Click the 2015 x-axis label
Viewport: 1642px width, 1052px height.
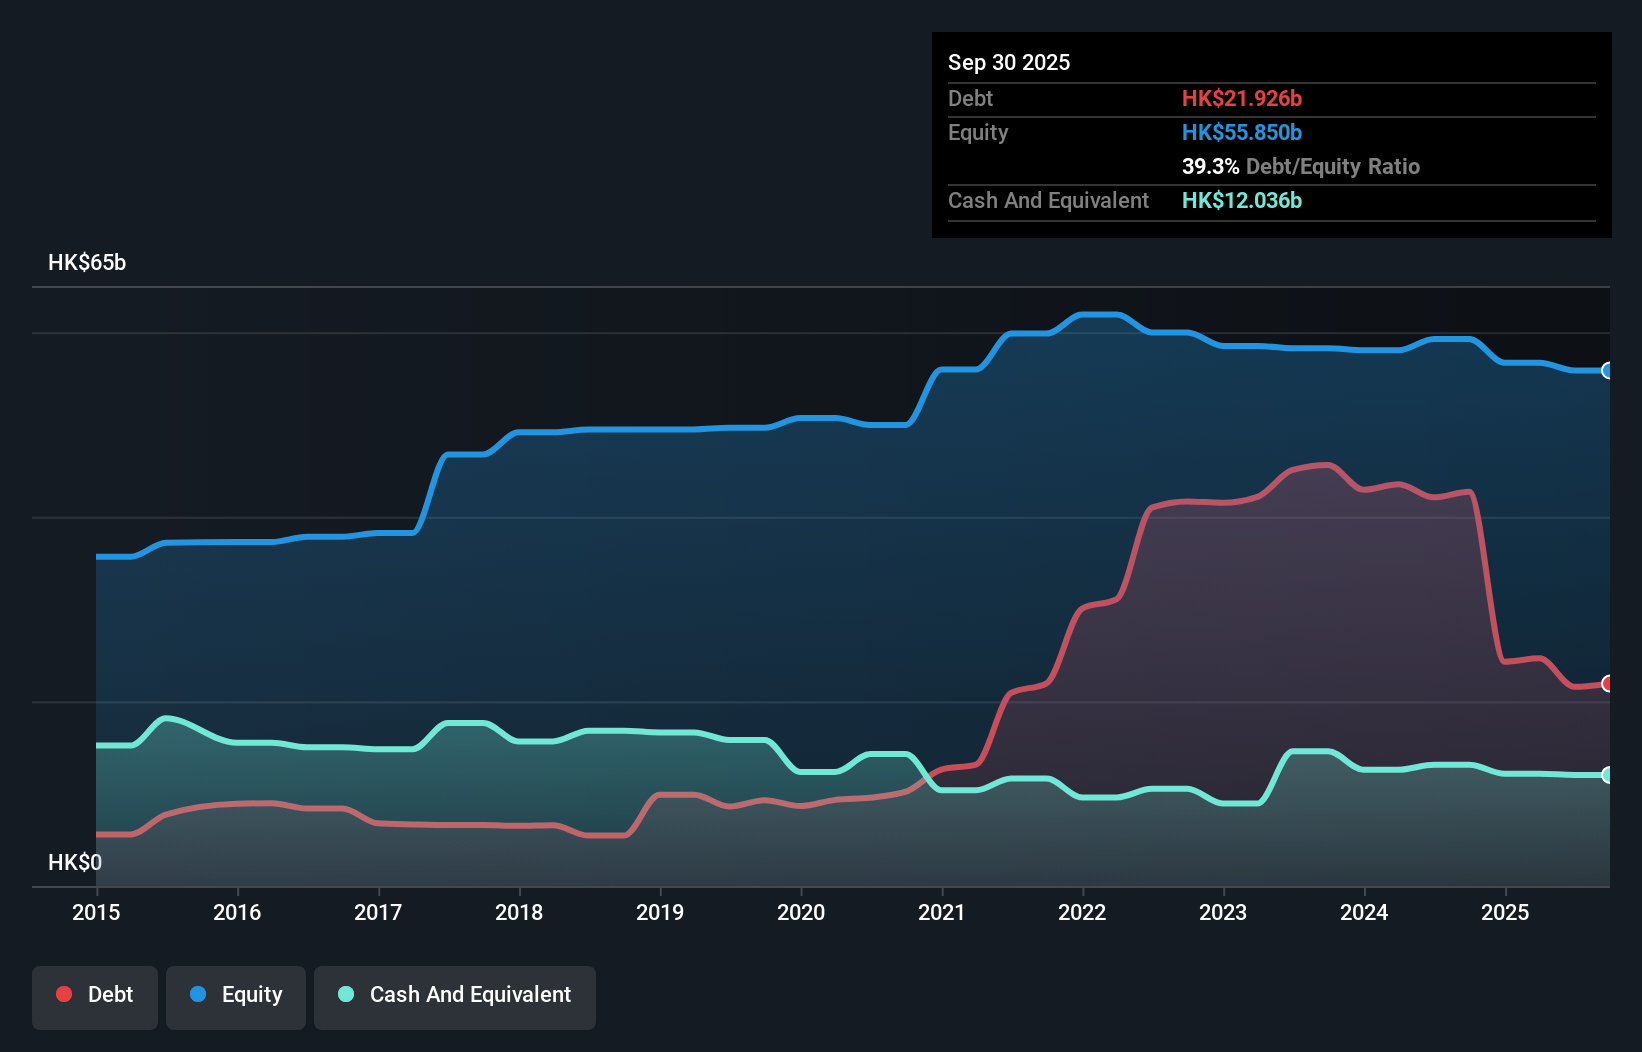point(96,912)
